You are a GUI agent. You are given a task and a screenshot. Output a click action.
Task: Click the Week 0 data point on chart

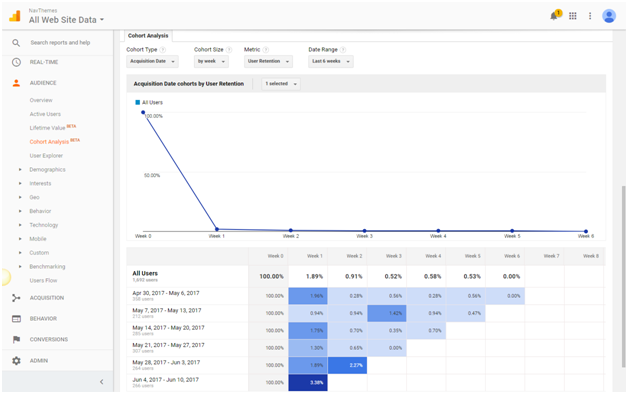point(143,113)
